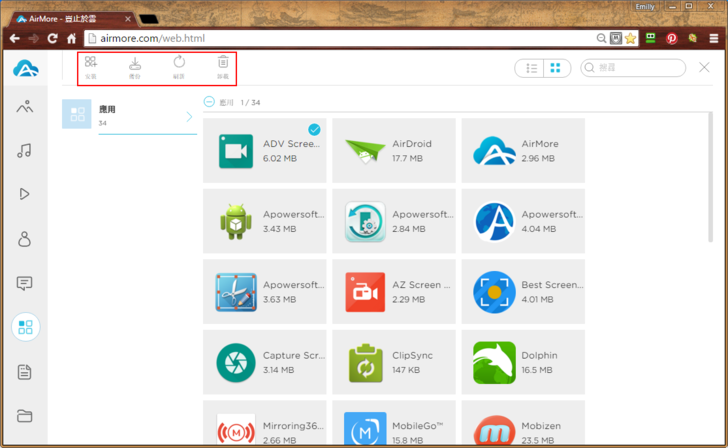
Task: Click the app list vertical scrollbar
Action: (710, 177)
